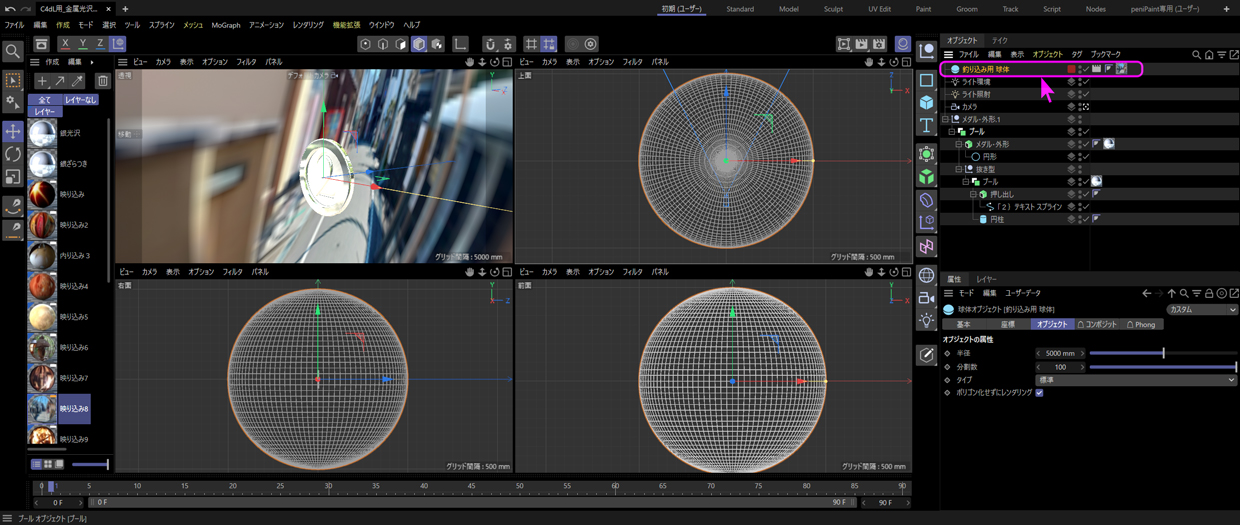Adjust the 半径 radius slider
The image size is (1240, 525).
pos(1162,353)
